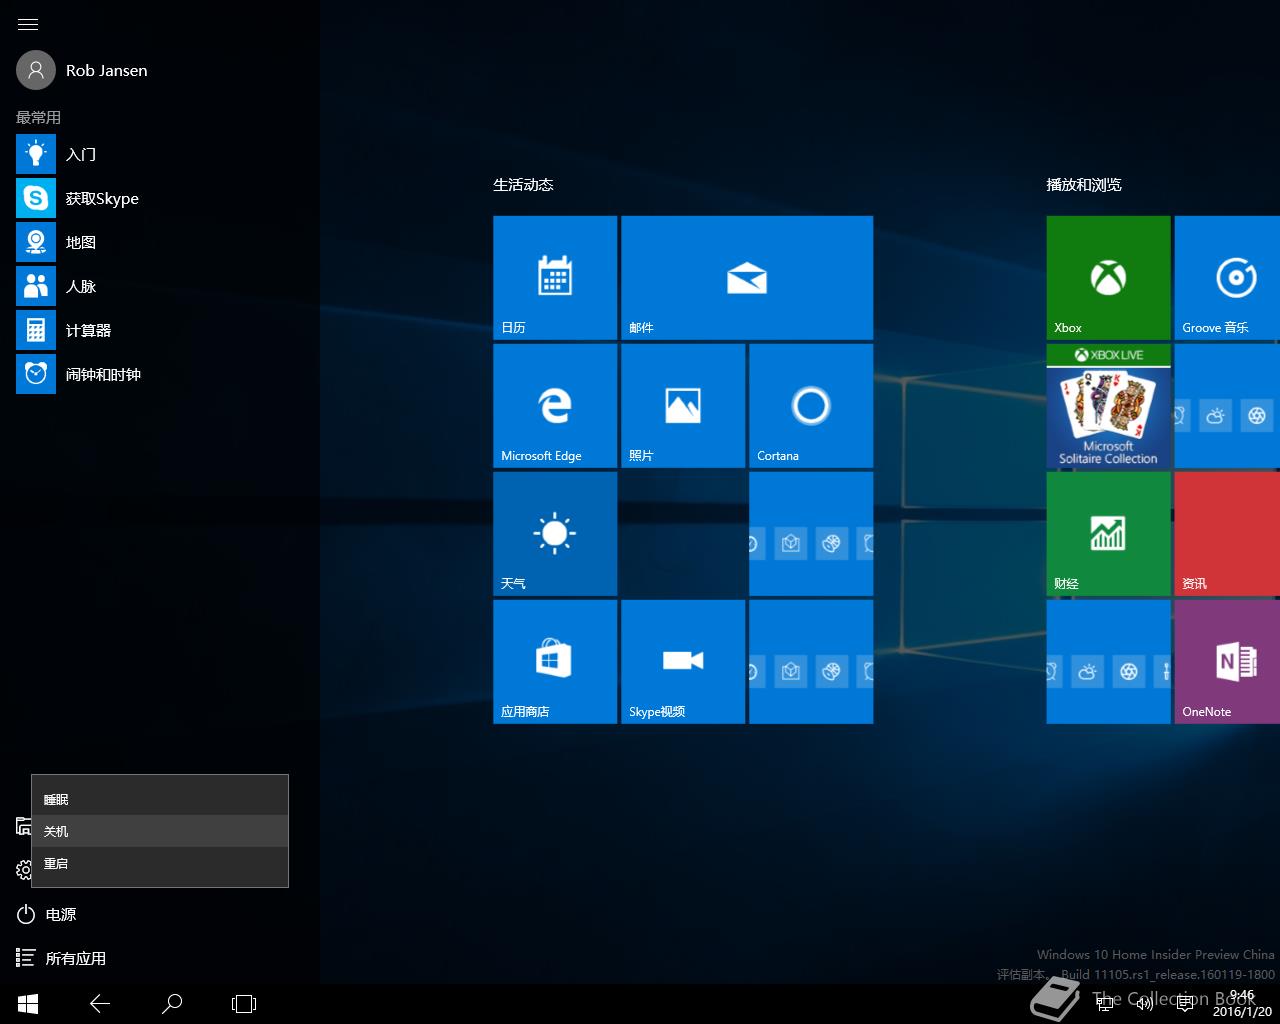Screen dimensions: 1280x1024
Task: Select 睡眠 (Sleep) in power menu
Action: coord(160,799)
